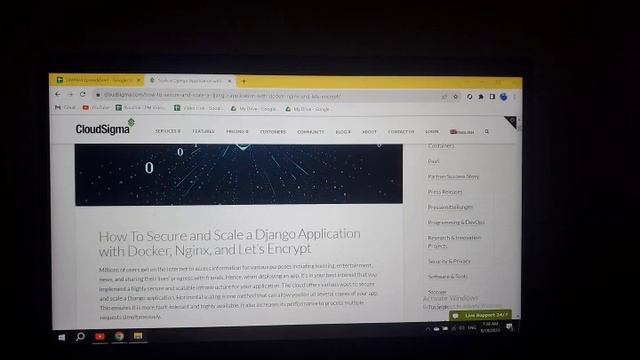The image size is (640, 360).
Task: Open the COMMUNITY menu item
Action: (311, 132)
